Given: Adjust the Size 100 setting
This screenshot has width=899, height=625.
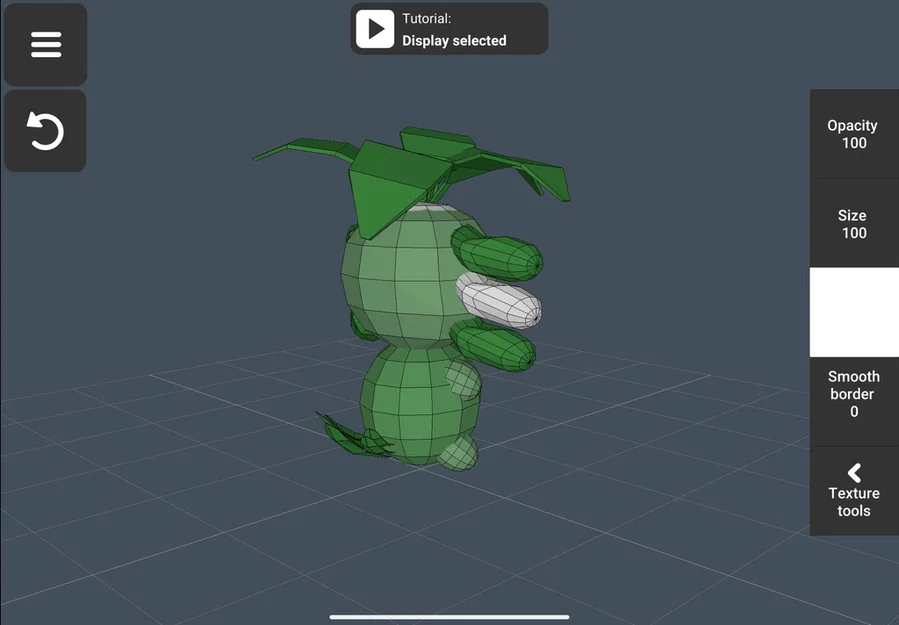Looking at the screenshot, I should click(x=854, y=223).
